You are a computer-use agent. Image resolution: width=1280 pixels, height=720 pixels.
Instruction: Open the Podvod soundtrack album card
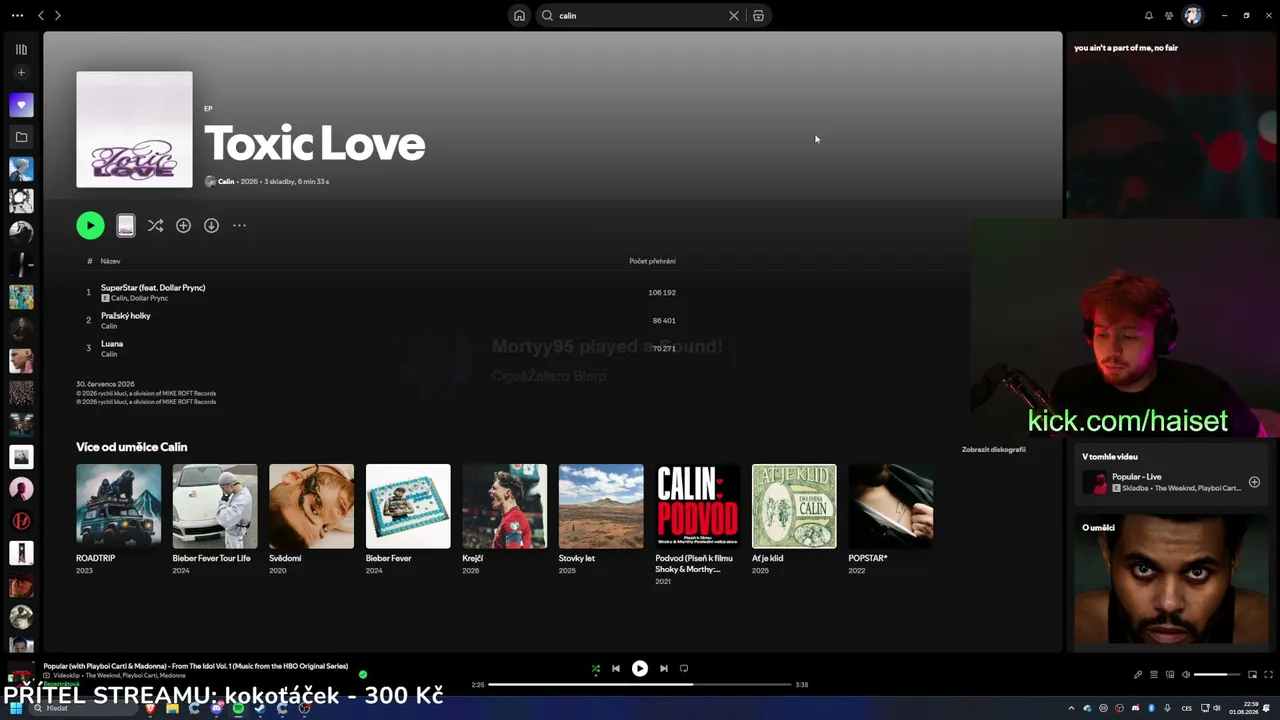point(697,524)
